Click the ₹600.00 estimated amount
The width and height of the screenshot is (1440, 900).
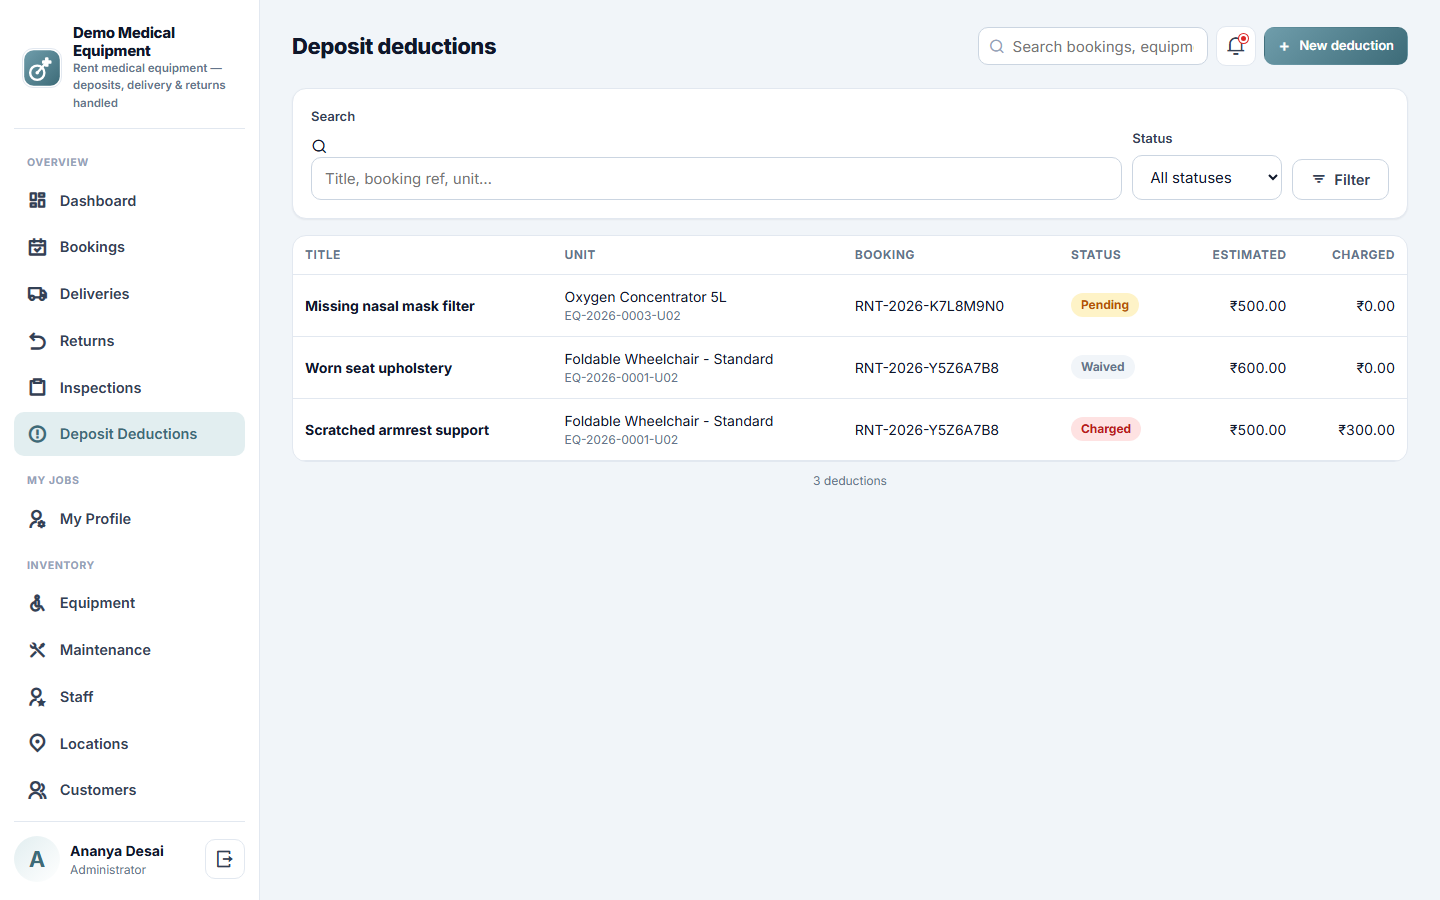coord(1258,368)
